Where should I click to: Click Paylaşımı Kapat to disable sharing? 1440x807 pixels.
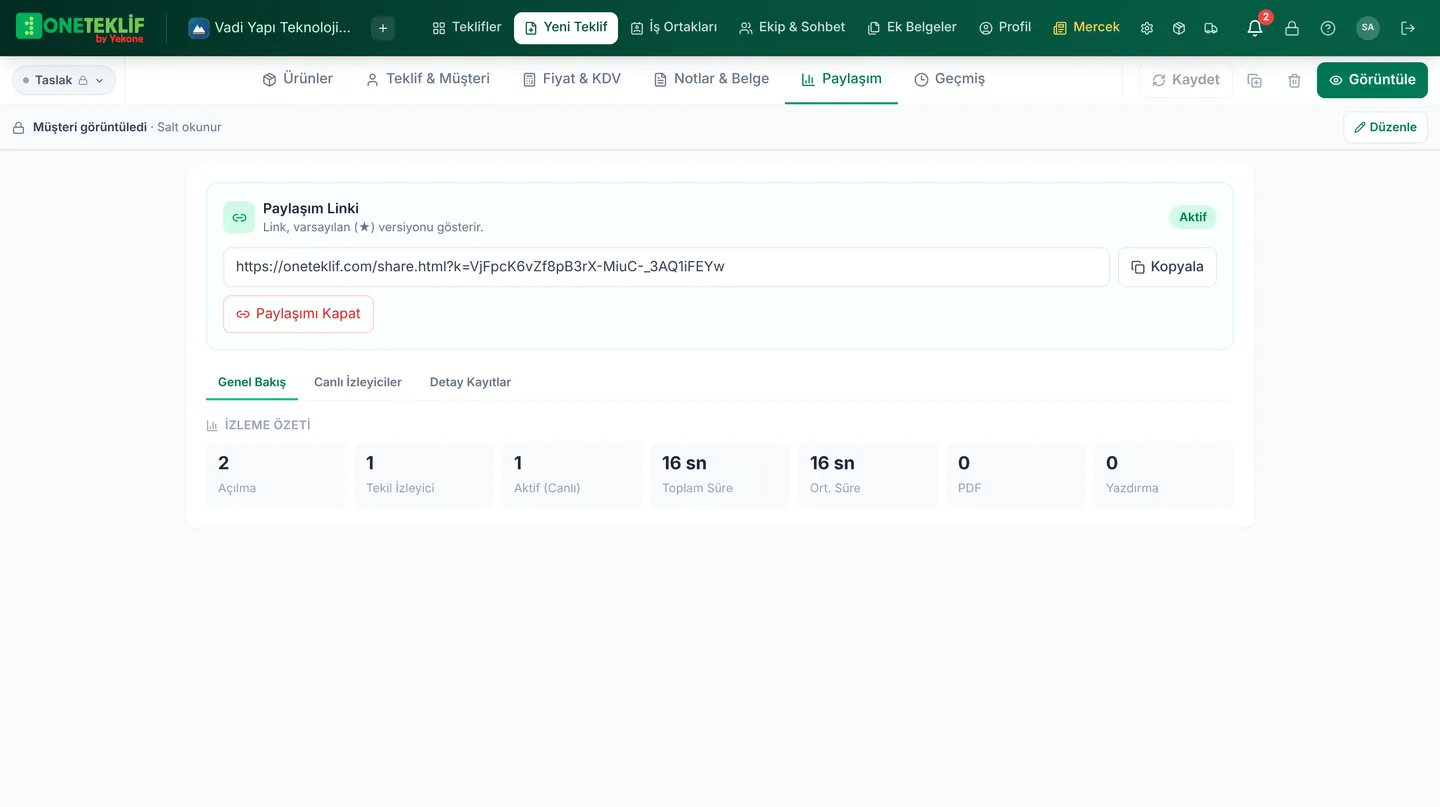(298, 314)
